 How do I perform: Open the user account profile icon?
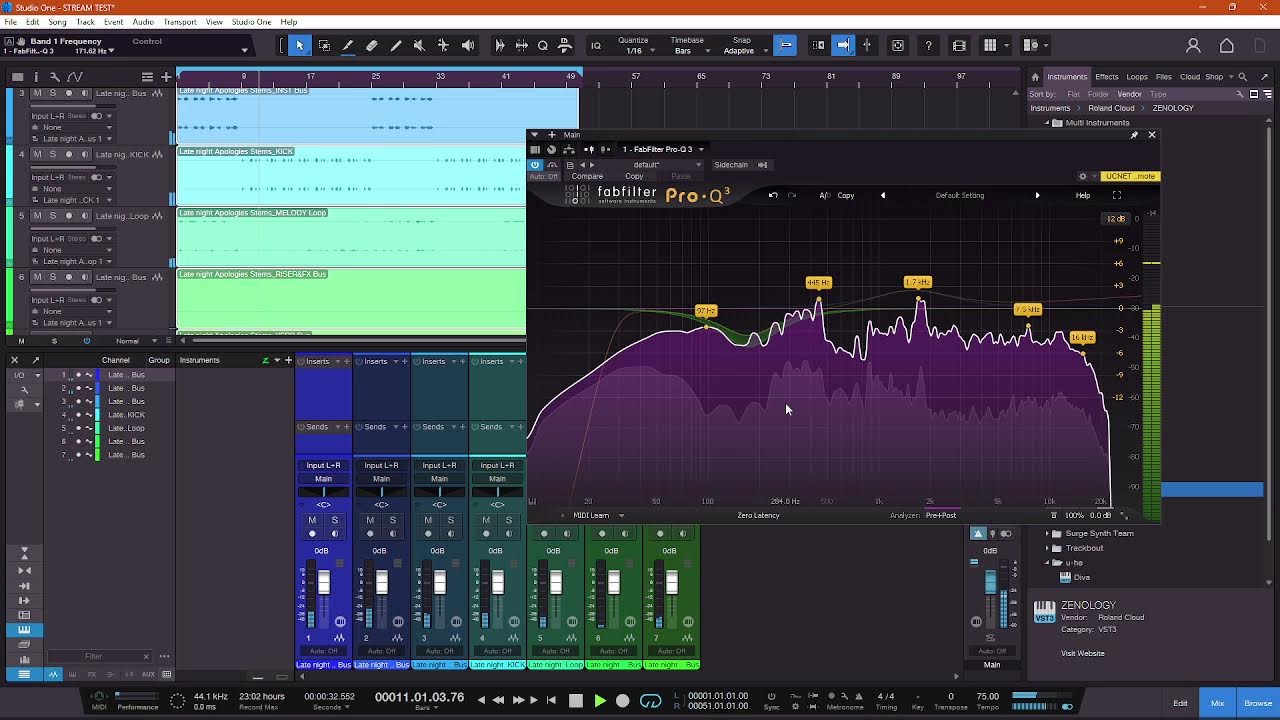point(1193,45)
